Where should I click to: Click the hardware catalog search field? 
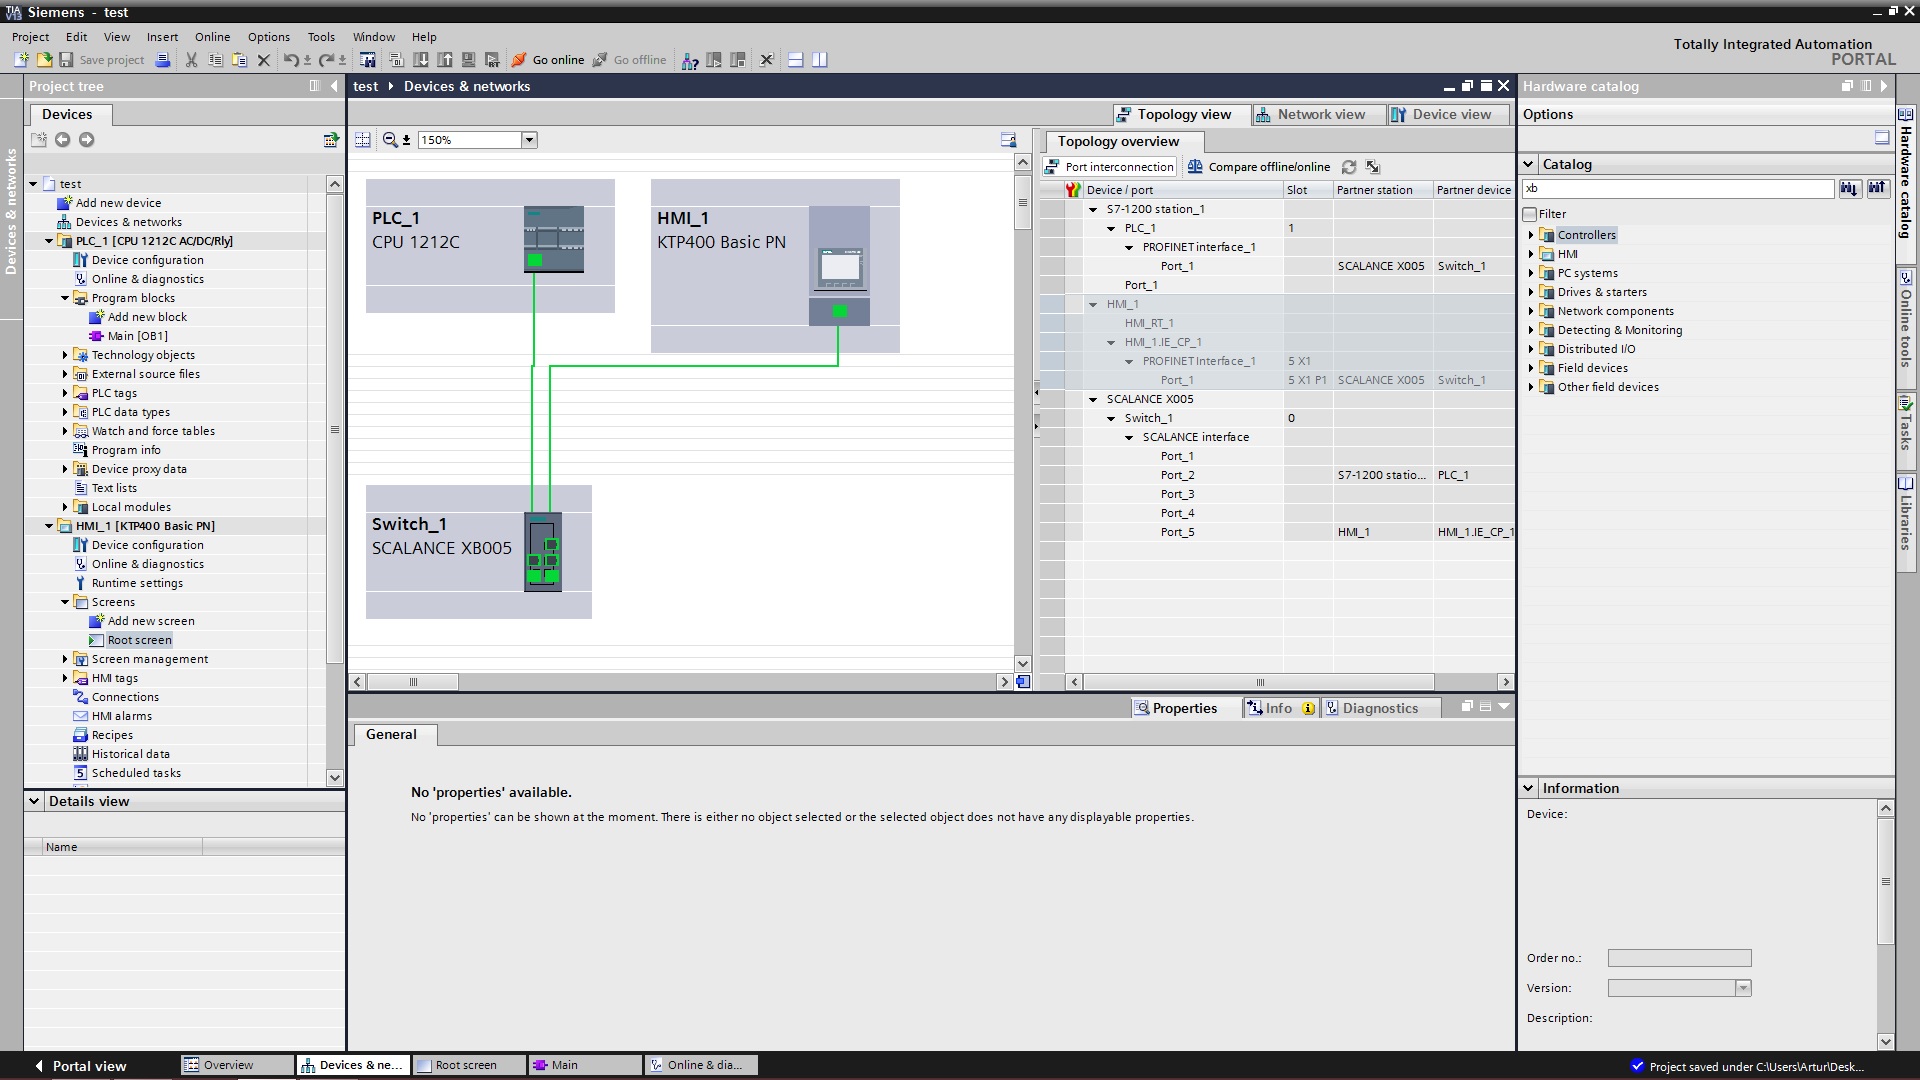point(1678,188)
